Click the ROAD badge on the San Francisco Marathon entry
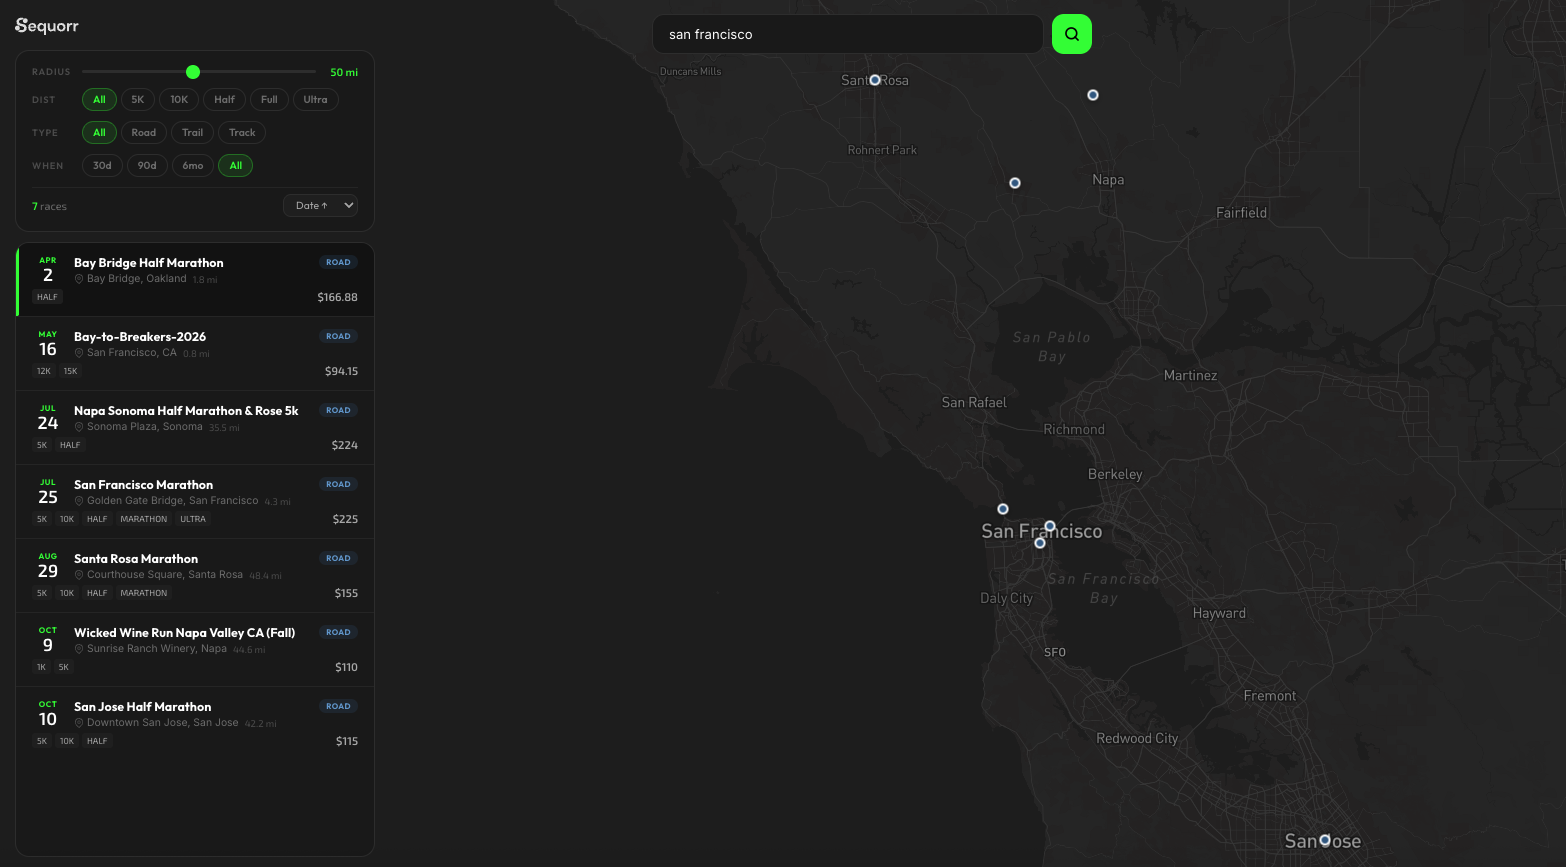This screenshot has height=867, width=1566. pos(338,484)
